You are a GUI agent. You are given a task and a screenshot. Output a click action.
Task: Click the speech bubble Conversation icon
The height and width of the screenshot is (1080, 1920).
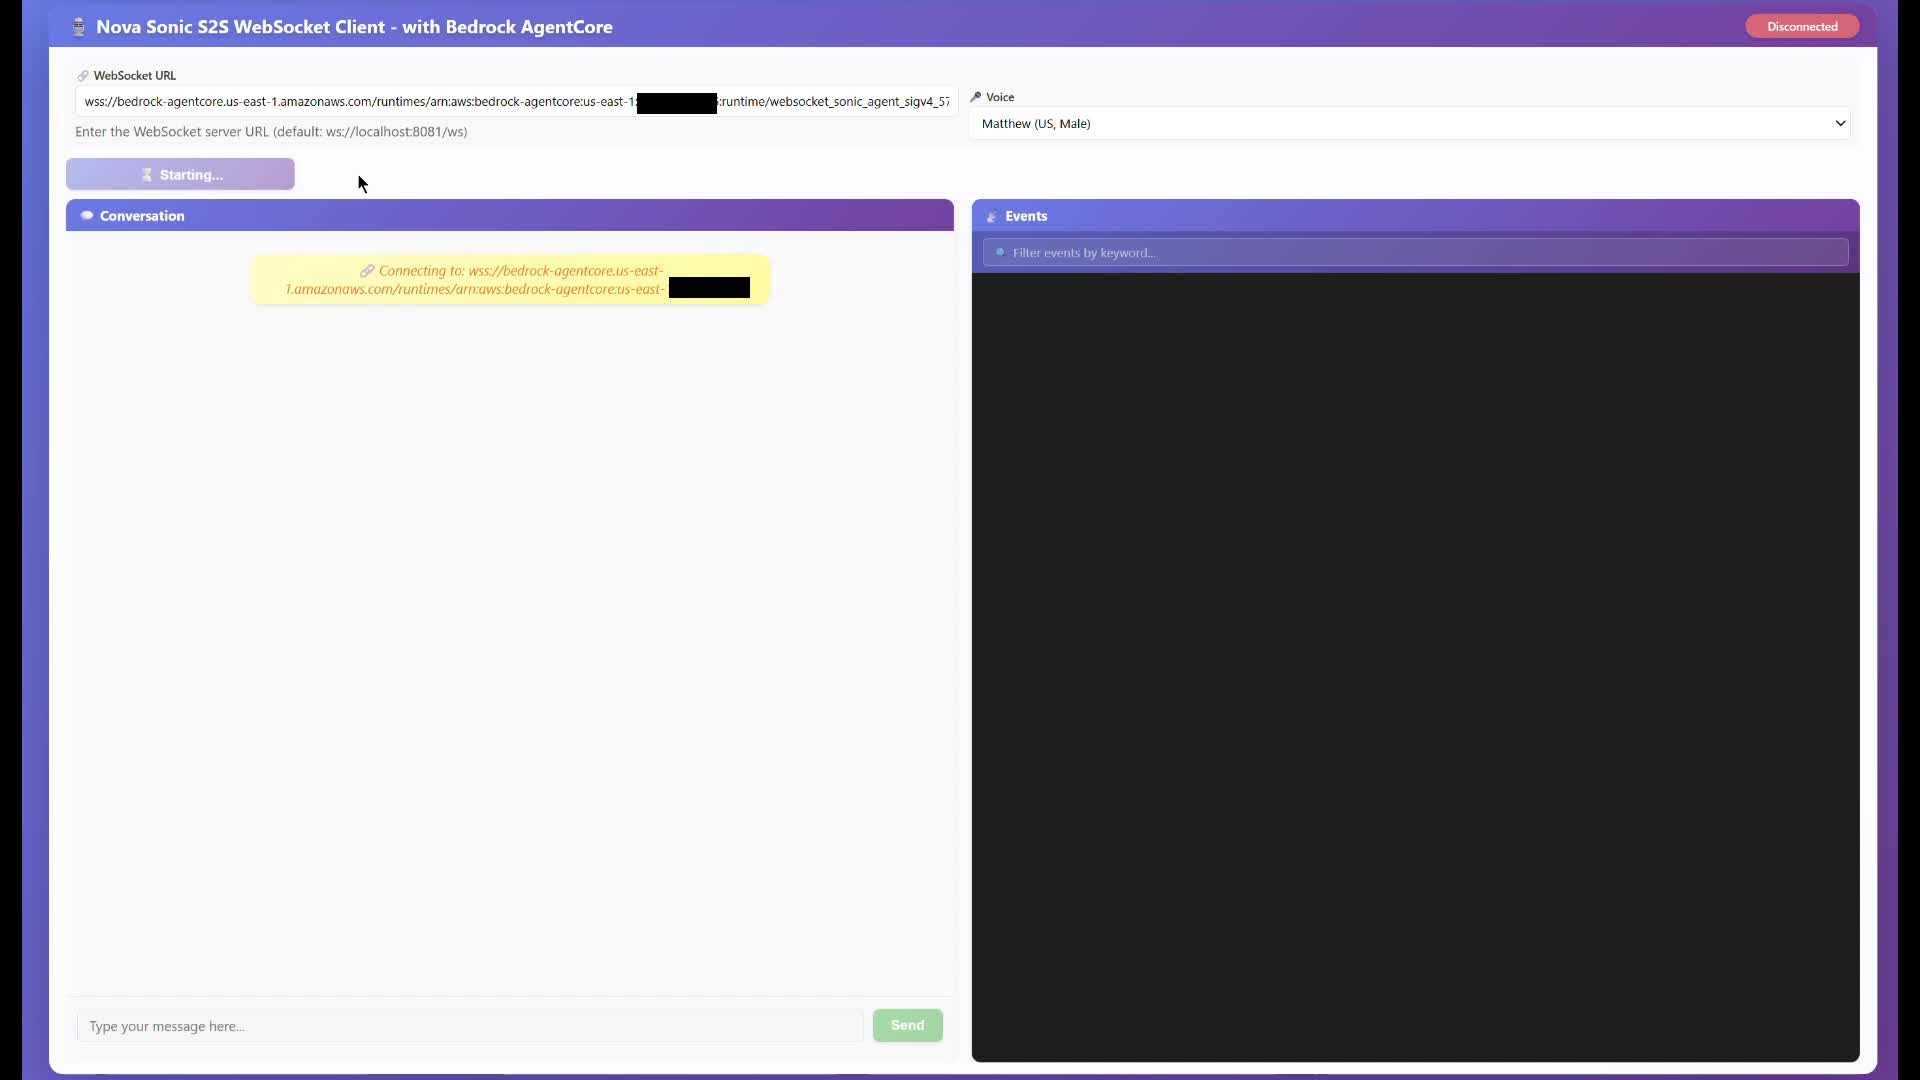pos(87,216)
